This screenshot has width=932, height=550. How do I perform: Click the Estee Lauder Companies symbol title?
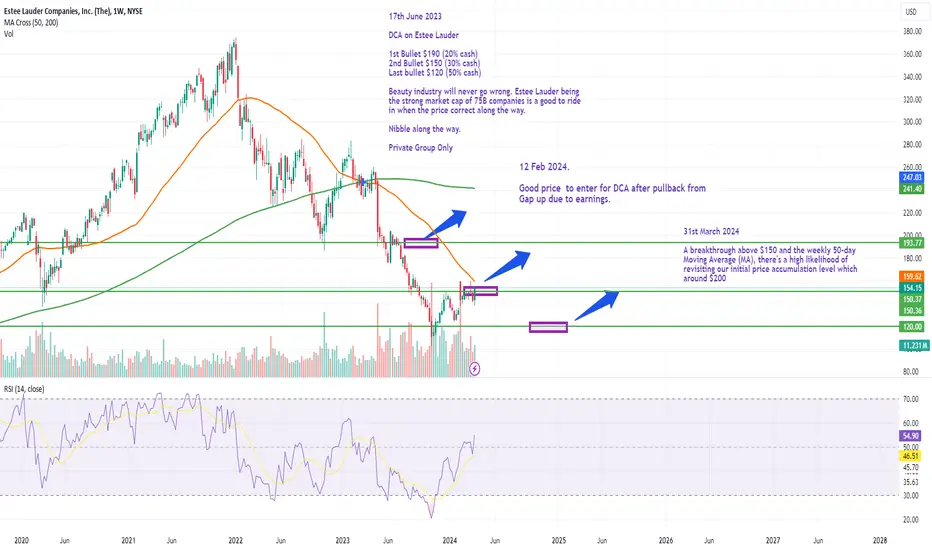pyautogui.click(x=73, y=11)
